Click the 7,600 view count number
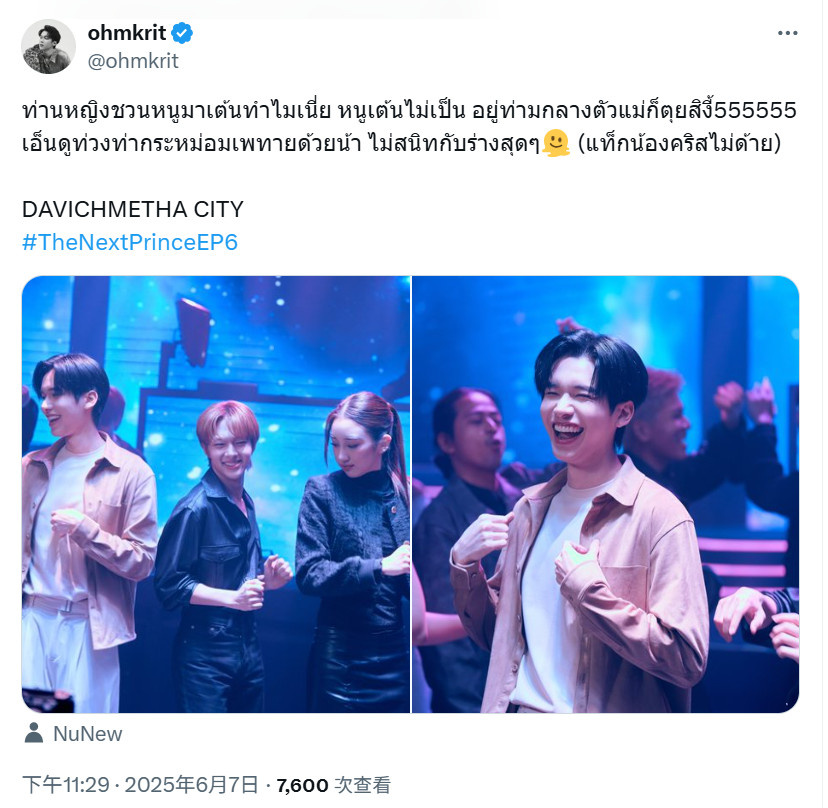 click(x=302, y=785)
